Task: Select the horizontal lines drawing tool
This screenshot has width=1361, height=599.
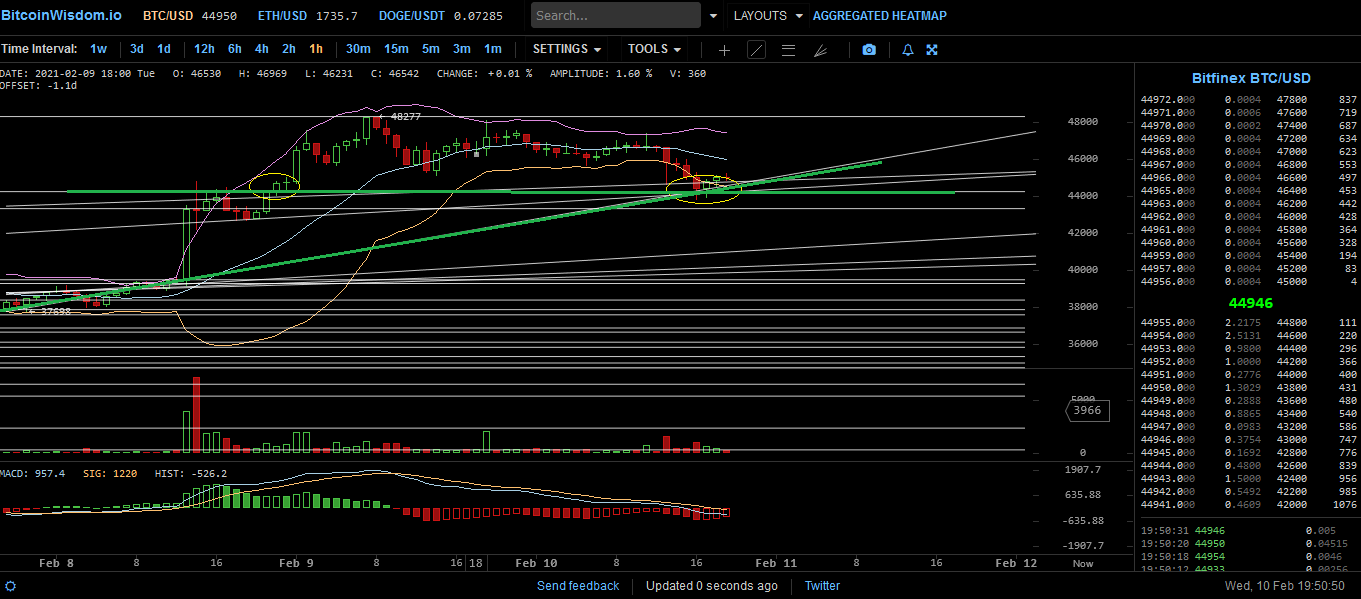Action: pyautogui.click(x=788, y=49)
